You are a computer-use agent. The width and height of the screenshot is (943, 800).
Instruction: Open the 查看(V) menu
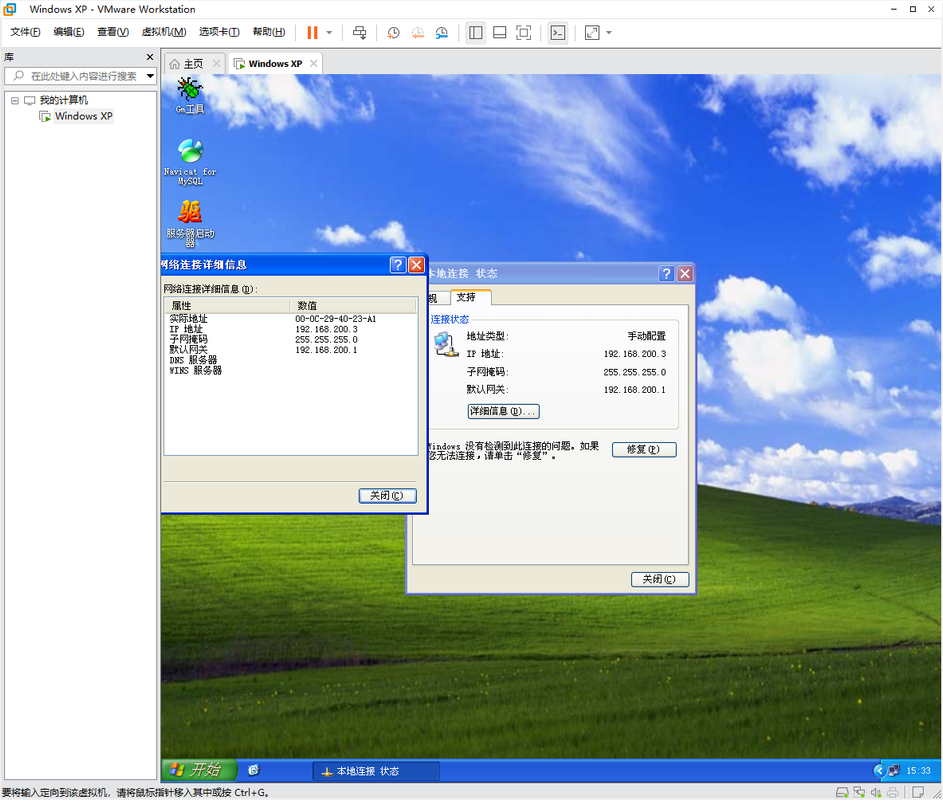(x=113, y=32)
